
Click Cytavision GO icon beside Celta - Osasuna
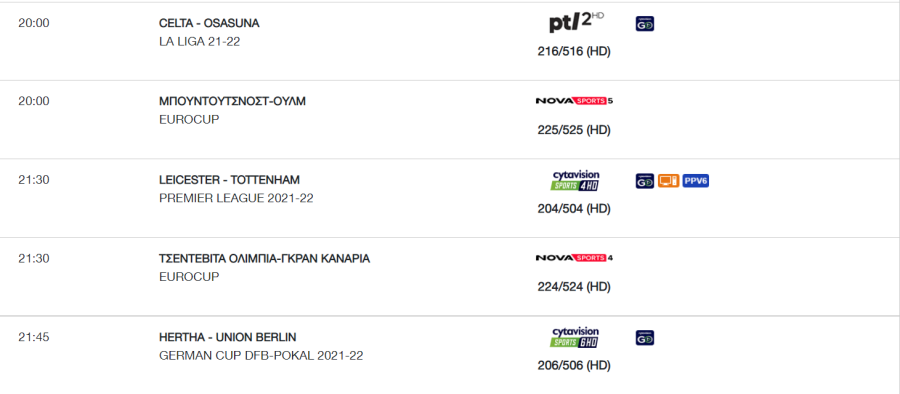[645, 24]
